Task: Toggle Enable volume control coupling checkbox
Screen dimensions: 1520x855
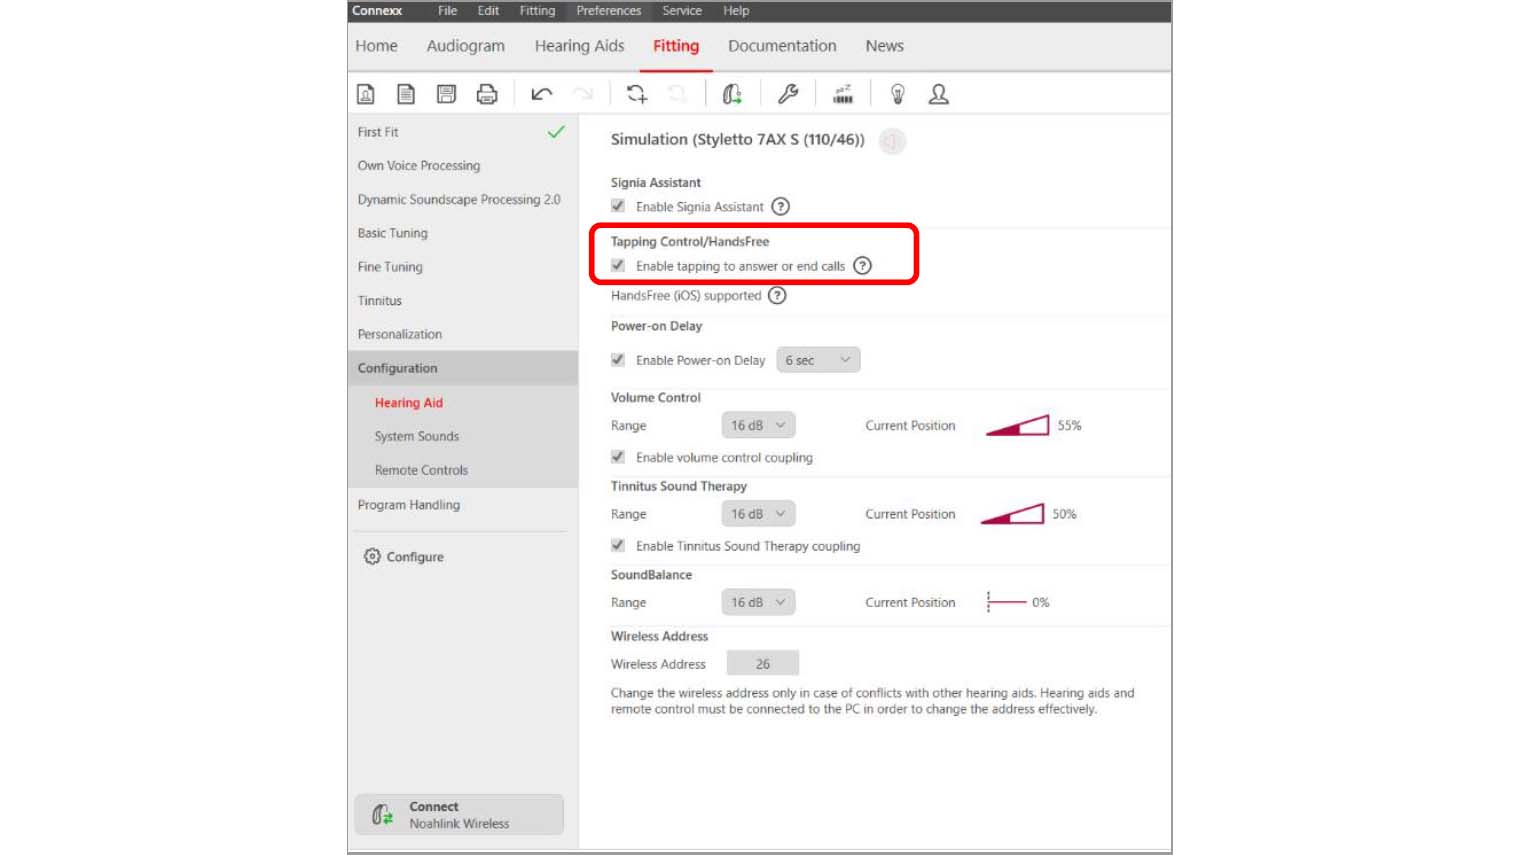Action: click(x=618, y=457)
